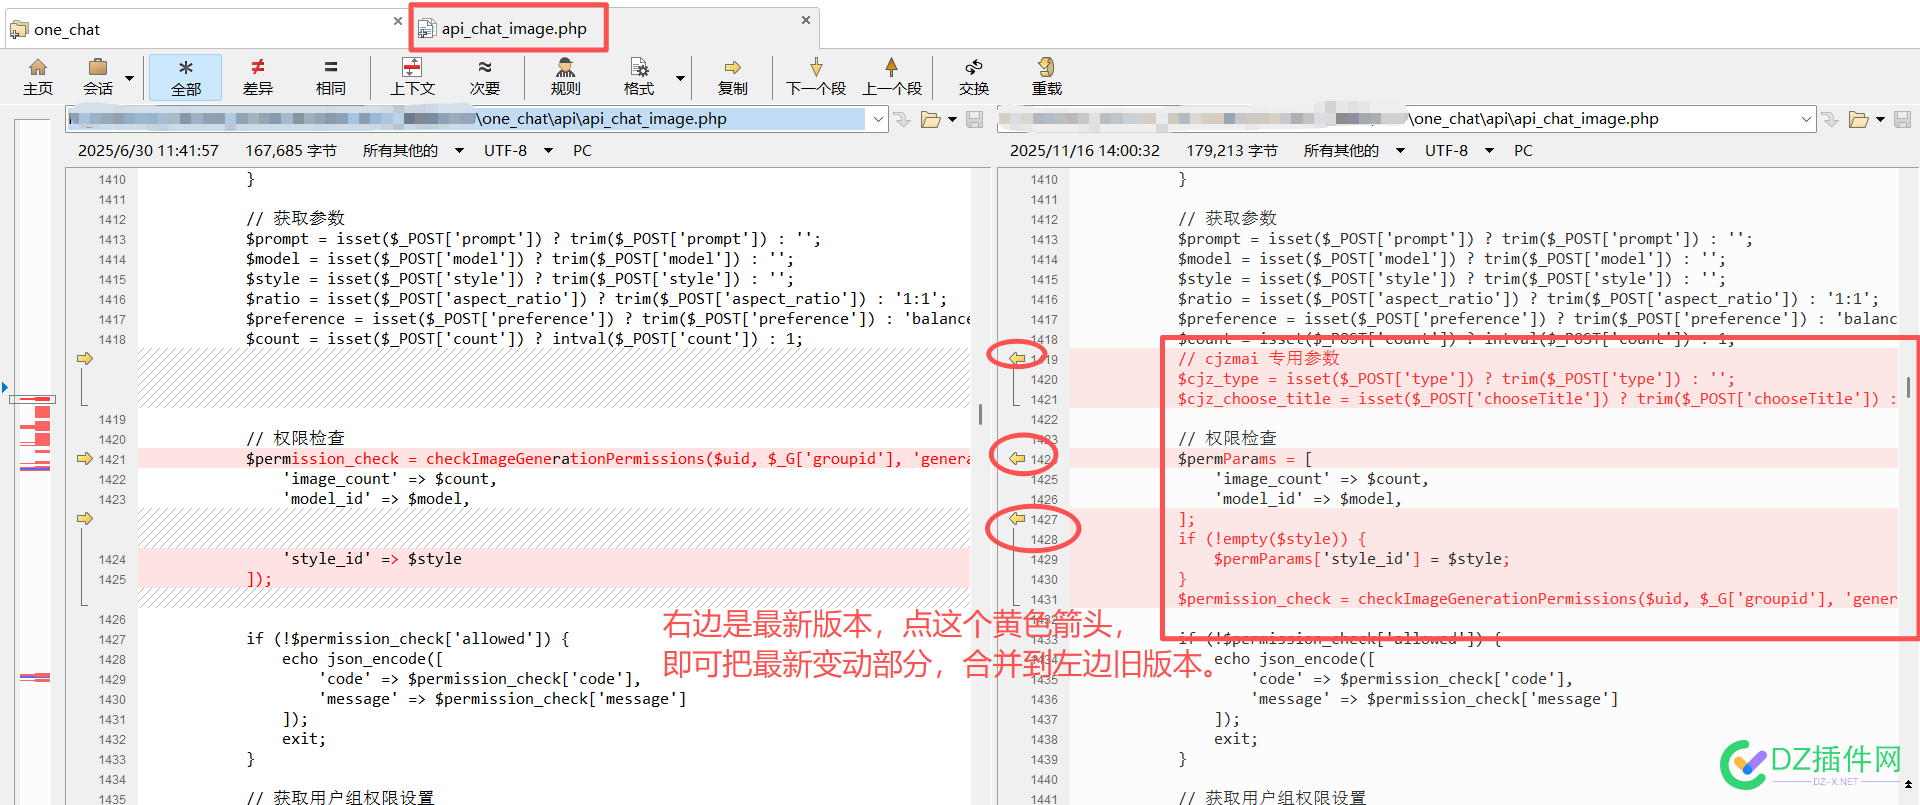Image resolution: width=1920 pixels, height=805 pixels.
Task: Jump to 下一个段 next section
Action: 816,77
